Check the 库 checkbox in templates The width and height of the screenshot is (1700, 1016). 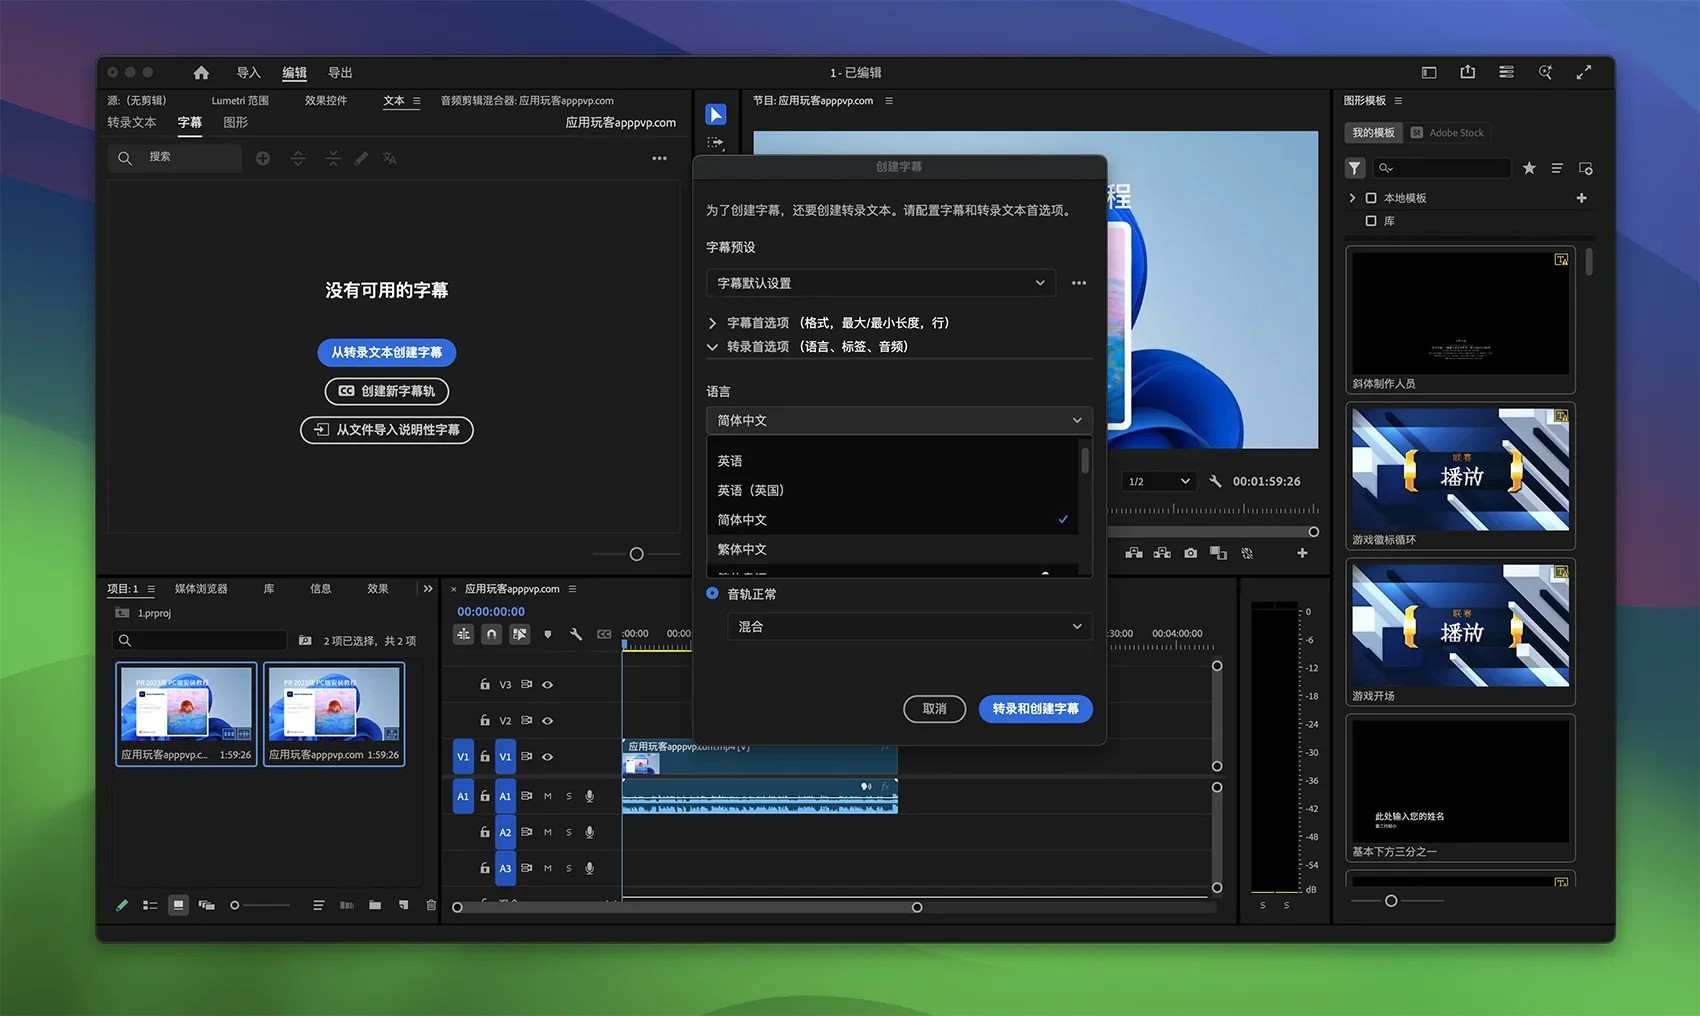coord(1371,221)
